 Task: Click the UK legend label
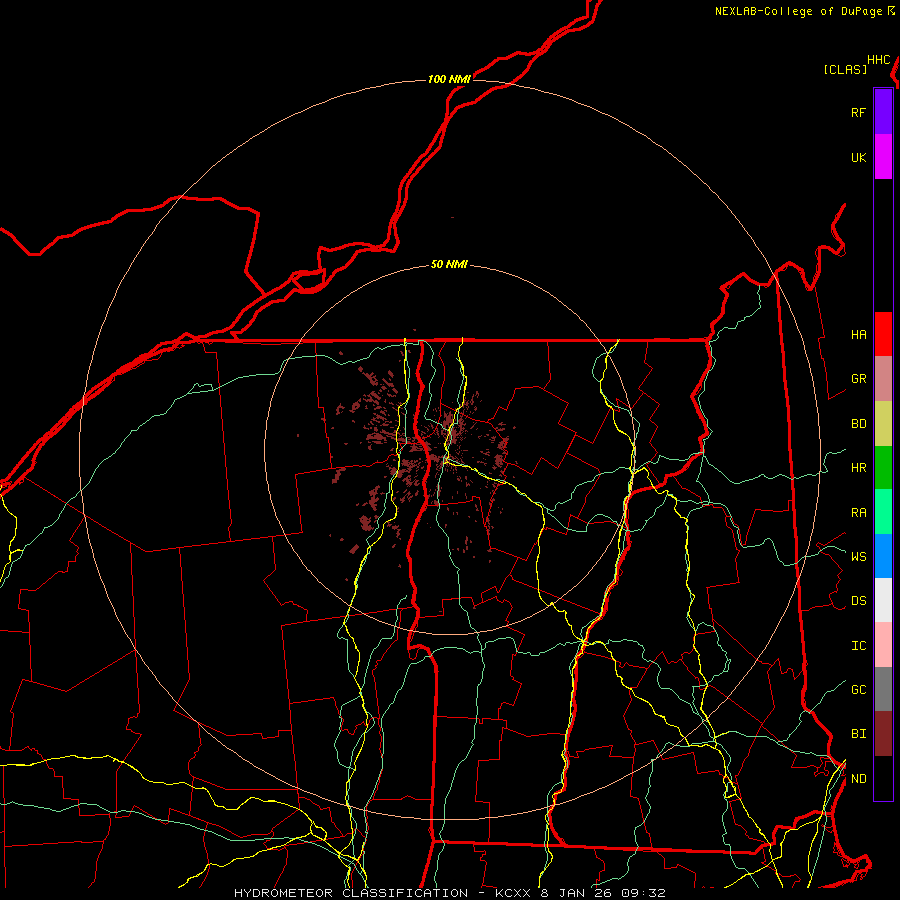858,157
